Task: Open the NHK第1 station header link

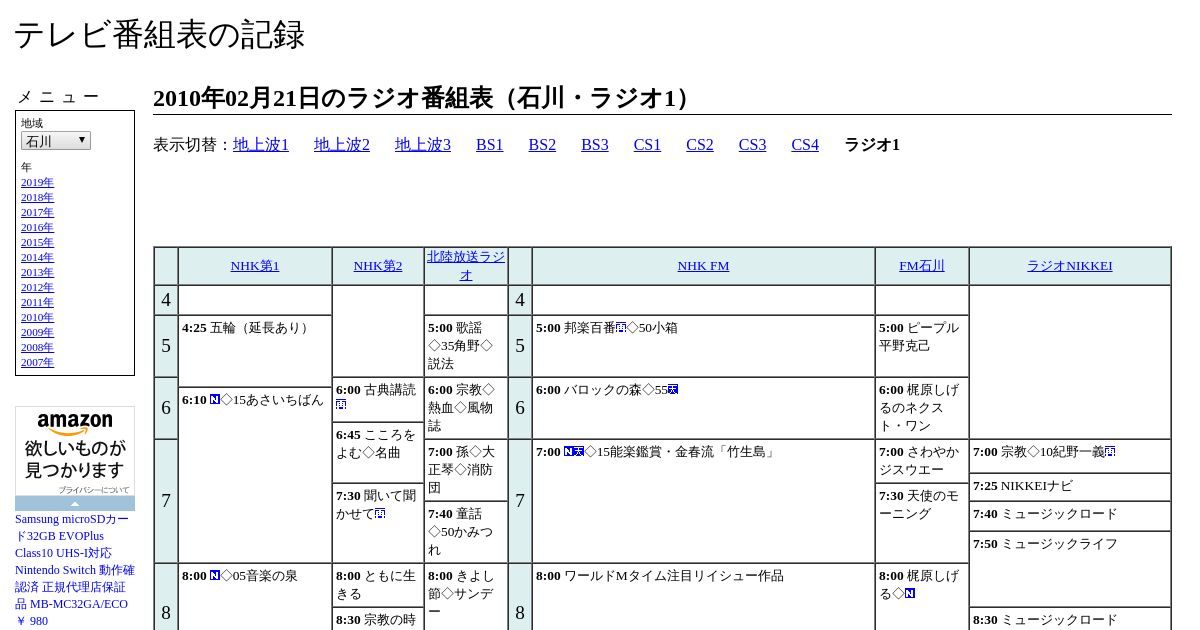Action: [255, 266]
